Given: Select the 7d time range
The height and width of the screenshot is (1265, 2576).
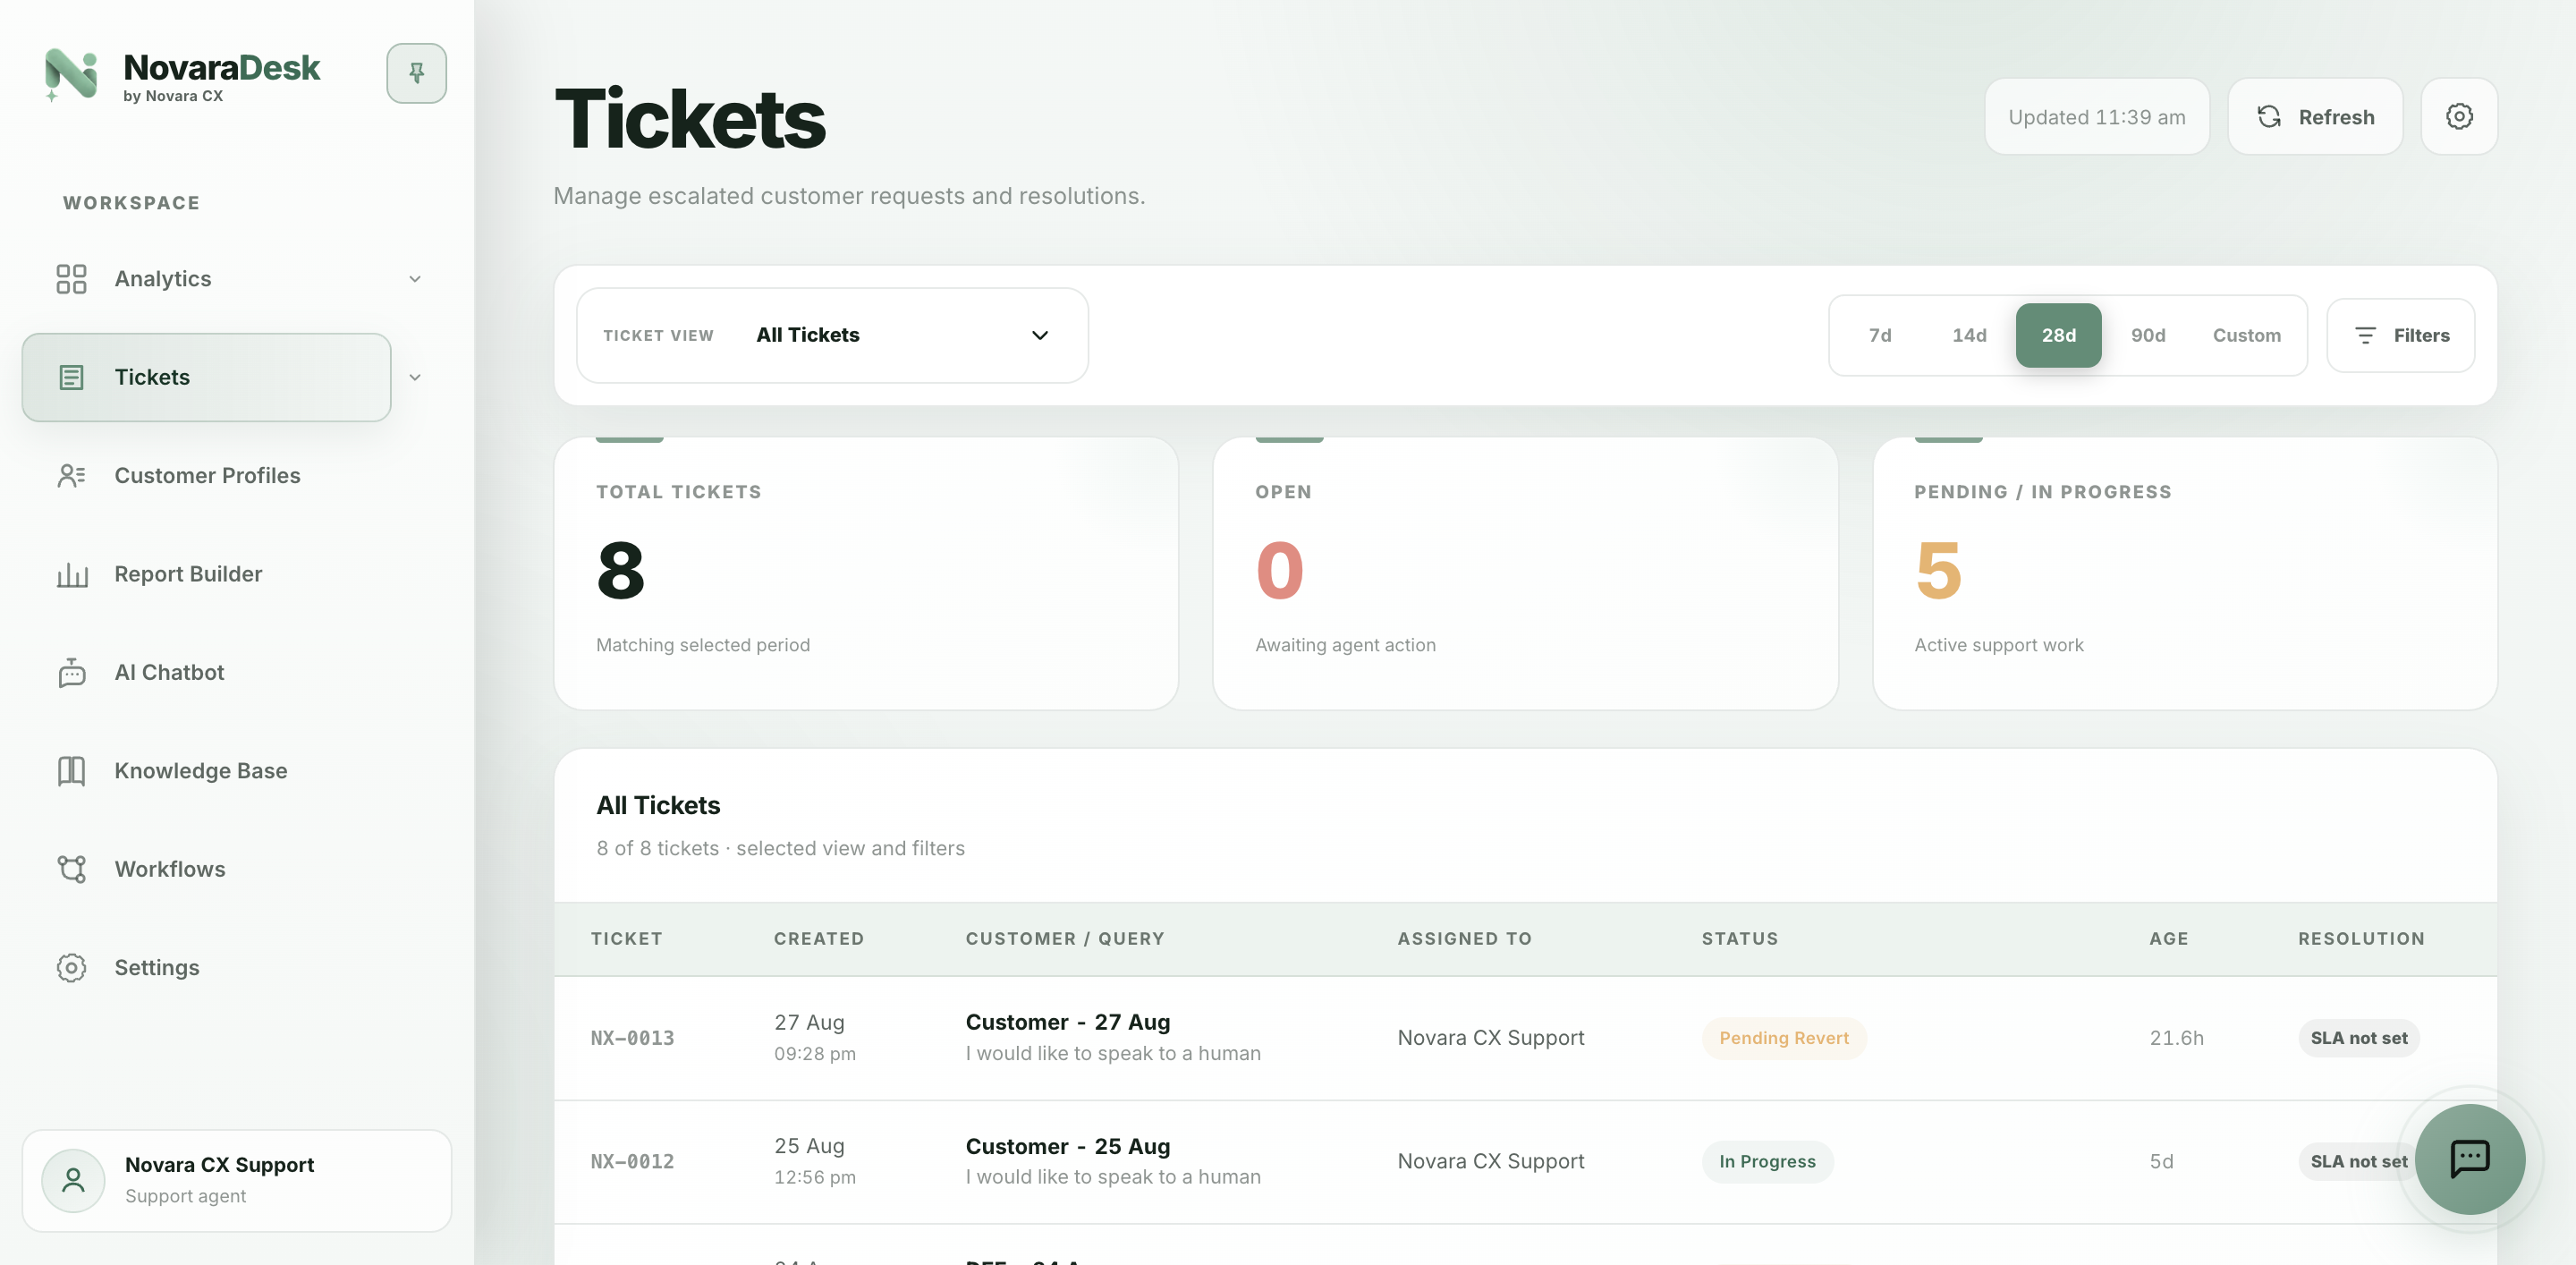Looking at the screenshot, I should [x=1879, y=335].
